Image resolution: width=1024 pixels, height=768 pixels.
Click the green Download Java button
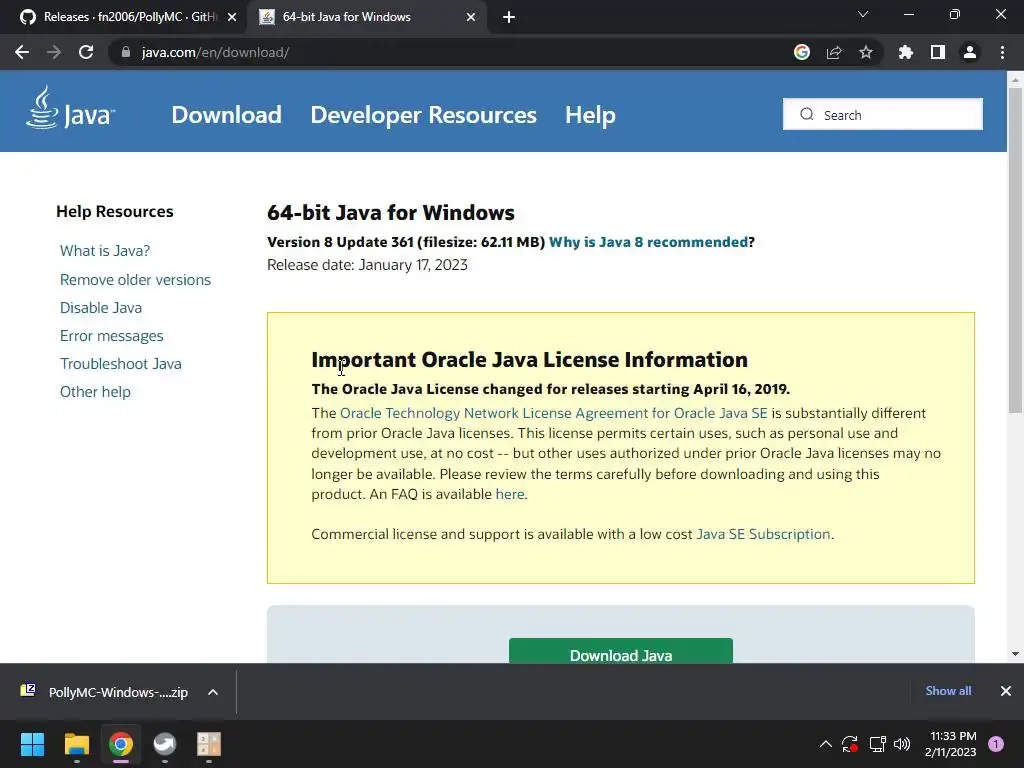(x=620, y=651)
